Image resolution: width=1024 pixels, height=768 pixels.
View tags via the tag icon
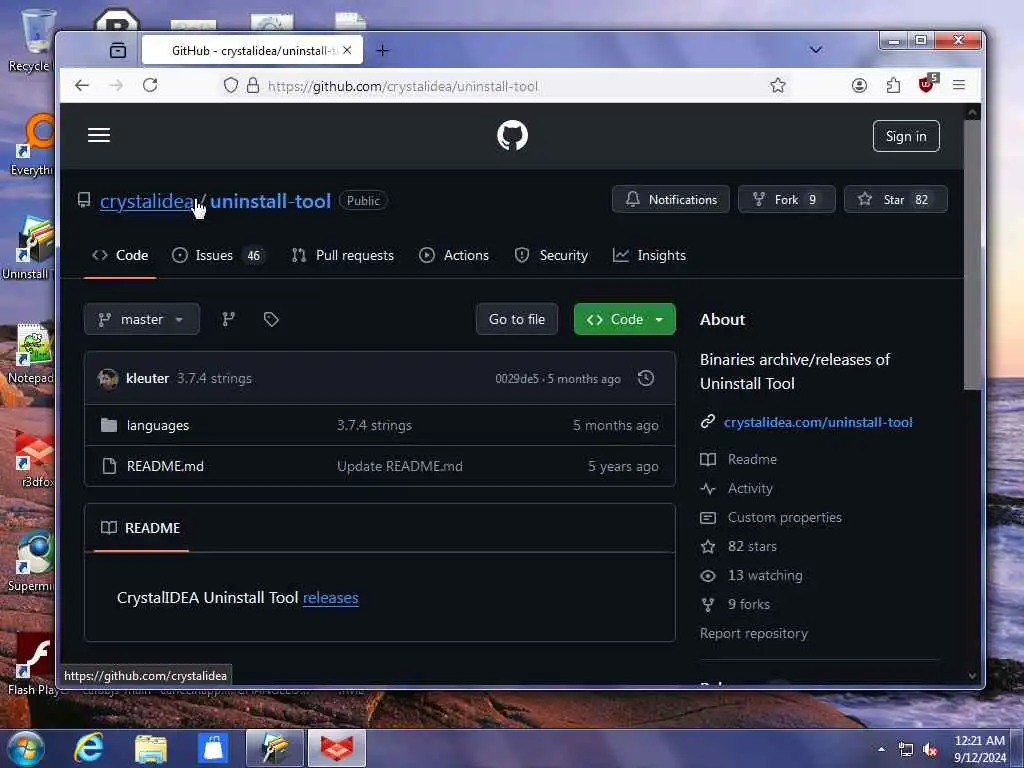(271, 319)
